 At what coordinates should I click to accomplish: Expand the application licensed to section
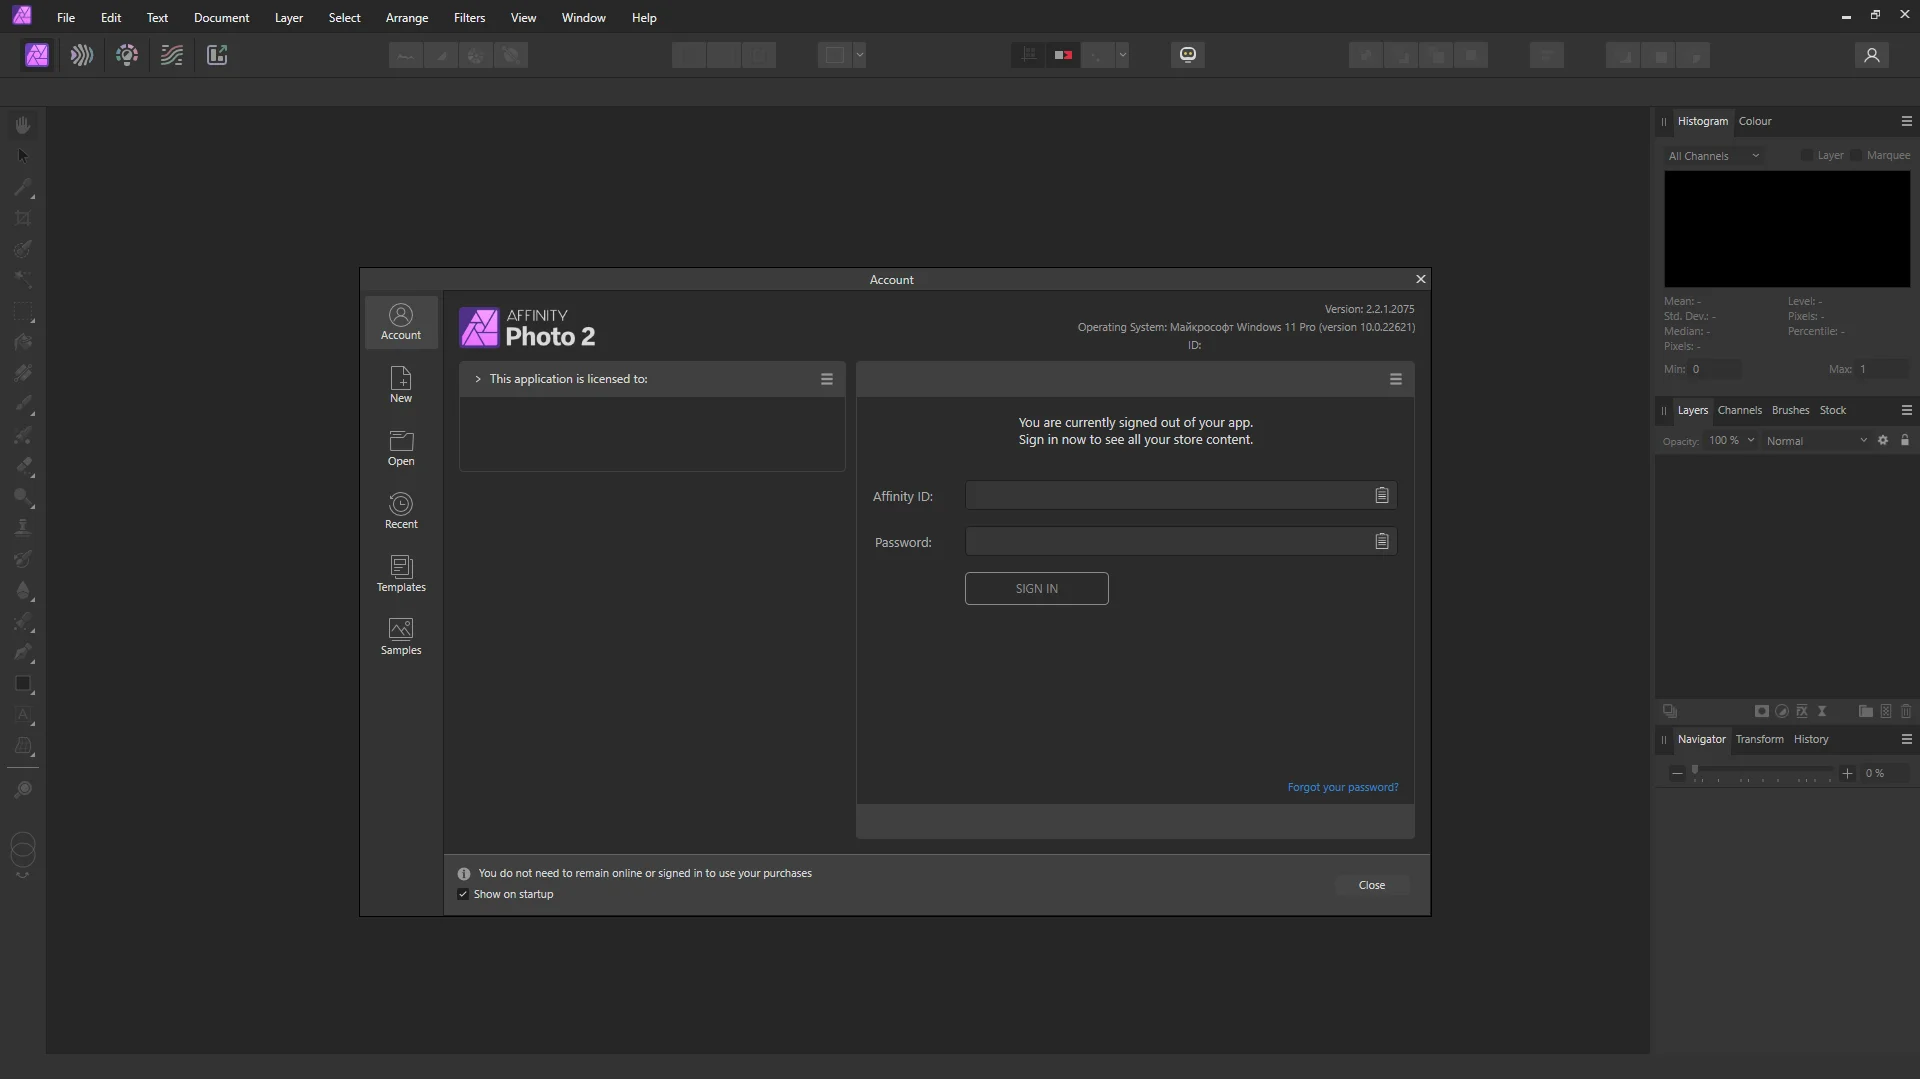[x=478, y=379]
